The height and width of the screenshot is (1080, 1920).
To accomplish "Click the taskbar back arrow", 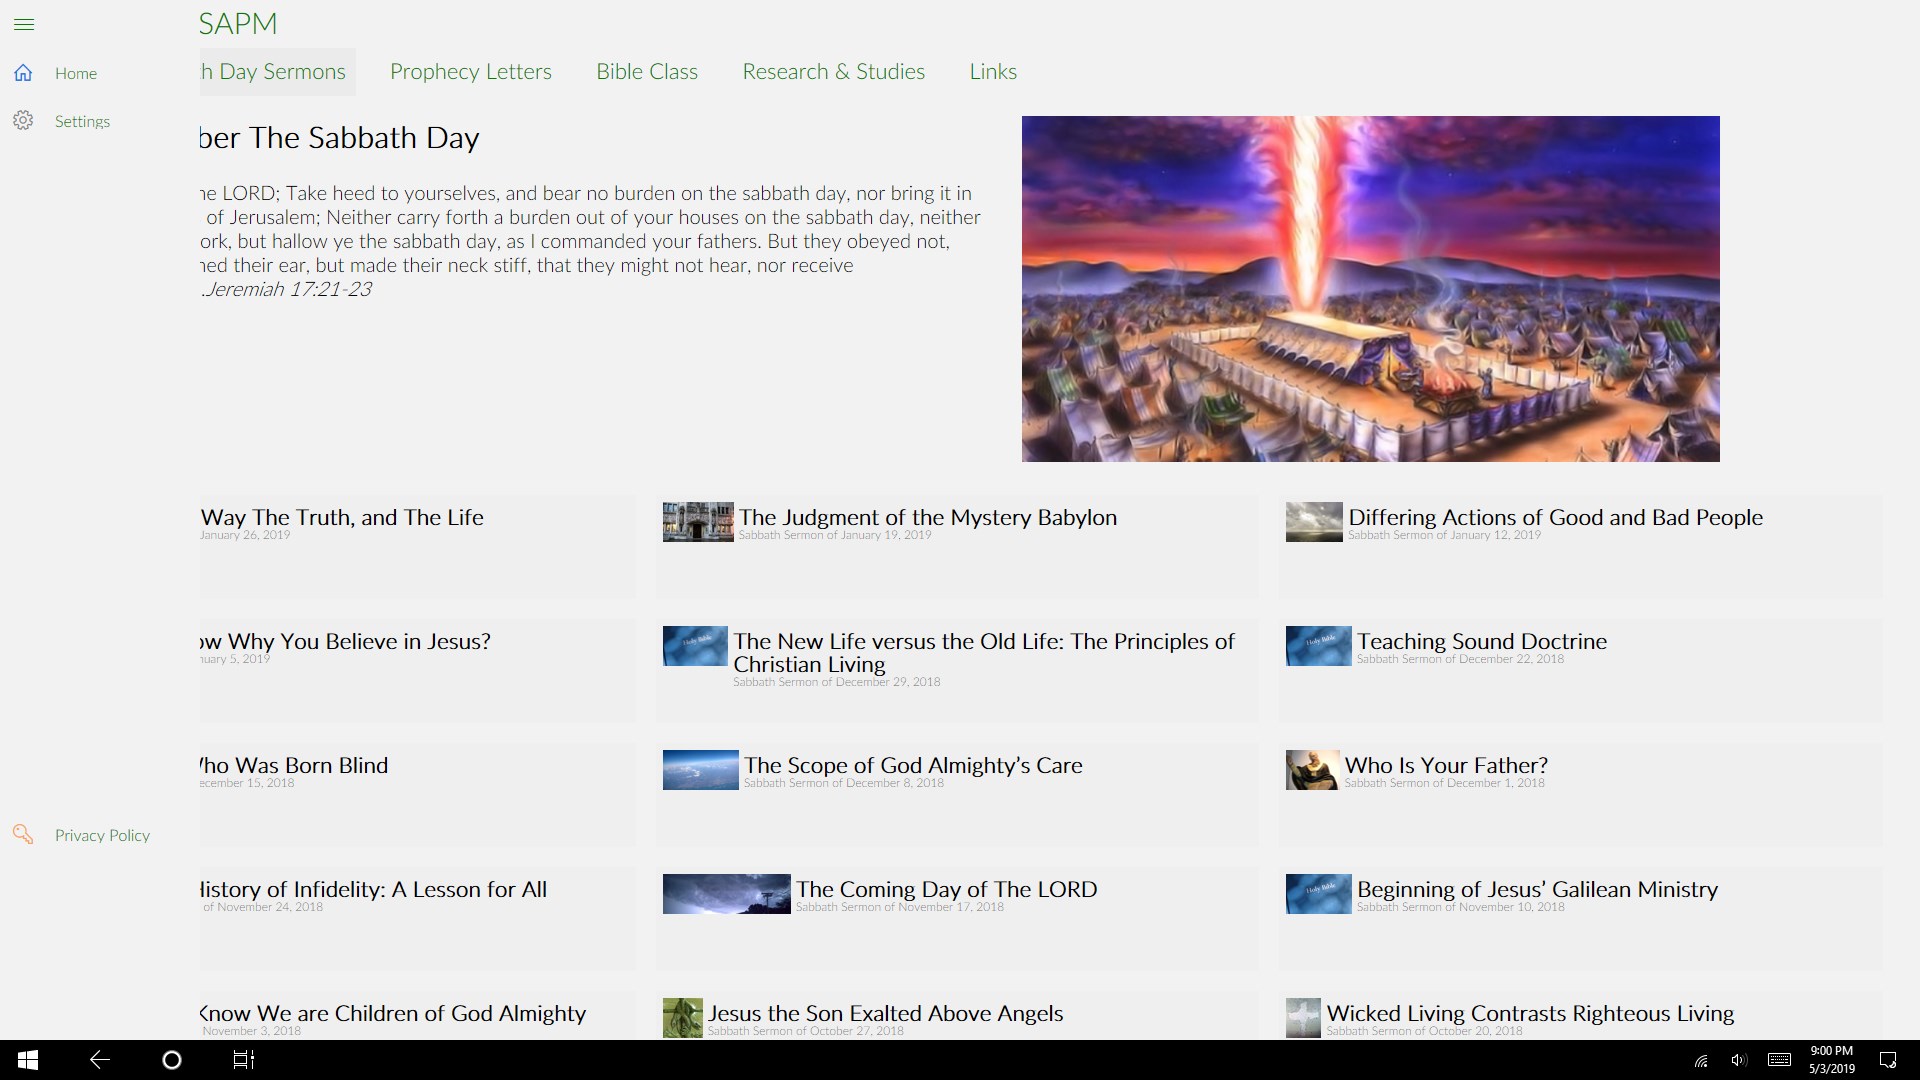I will coord(100,1060).
